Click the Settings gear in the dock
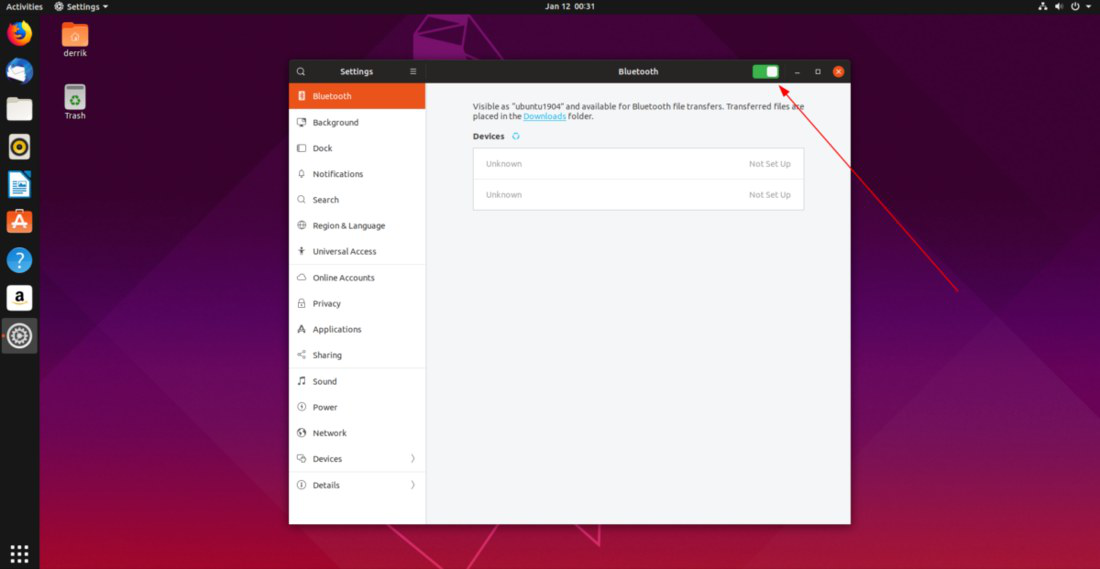Screen dimensions: 1100x569 click(x=20, y=337)
